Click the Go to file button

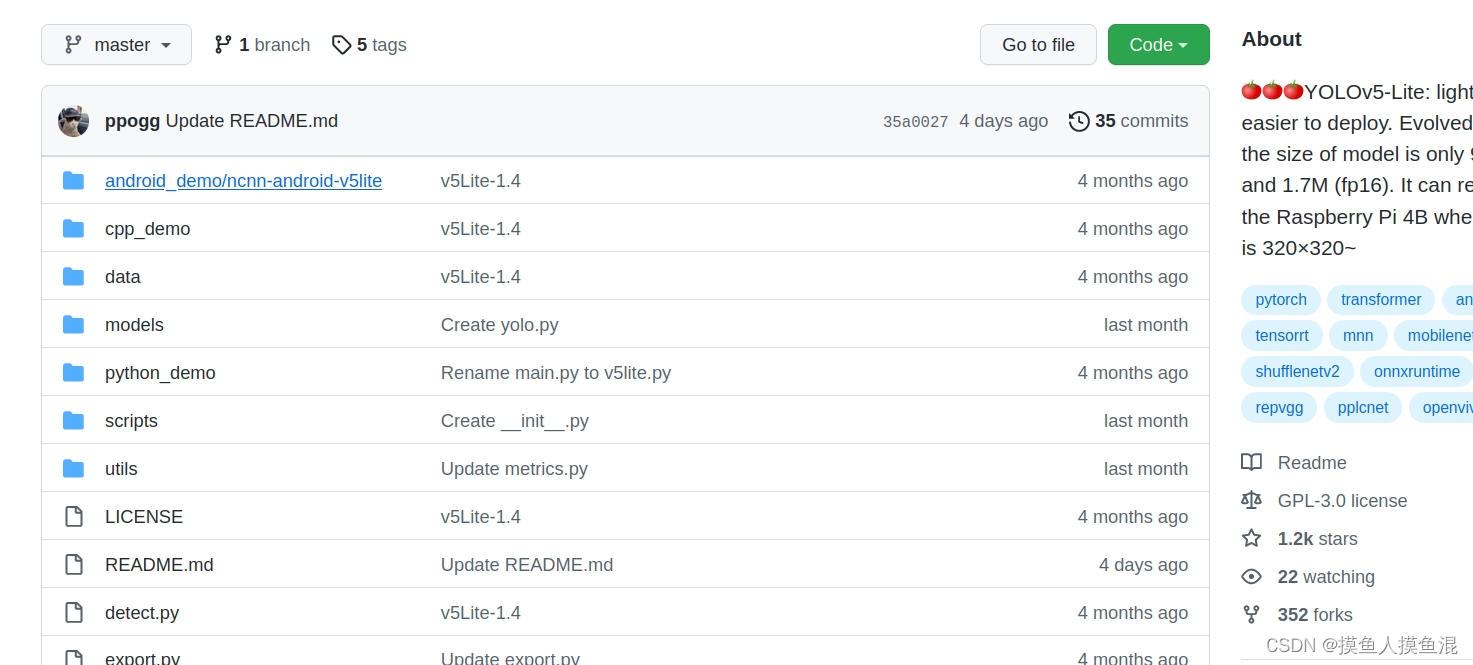1038,45
